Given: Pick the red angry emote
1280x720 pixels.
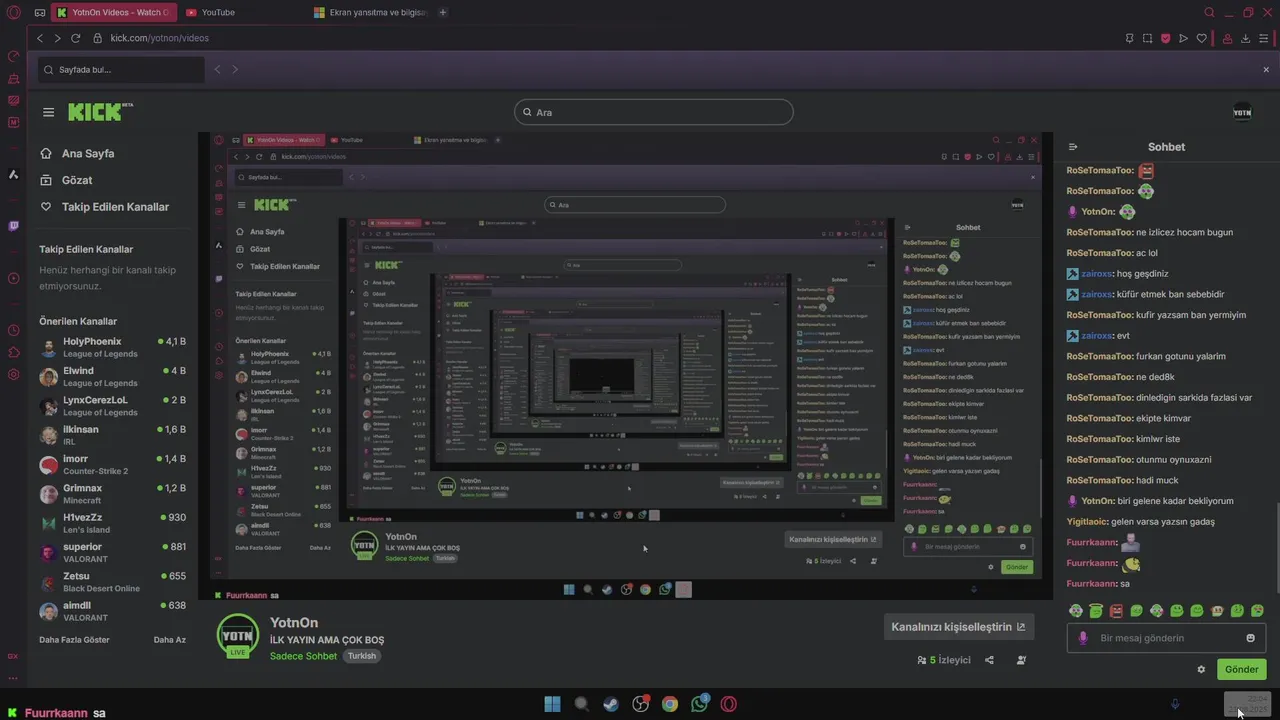Looking at the screenshot, I should coord(1116,611).
